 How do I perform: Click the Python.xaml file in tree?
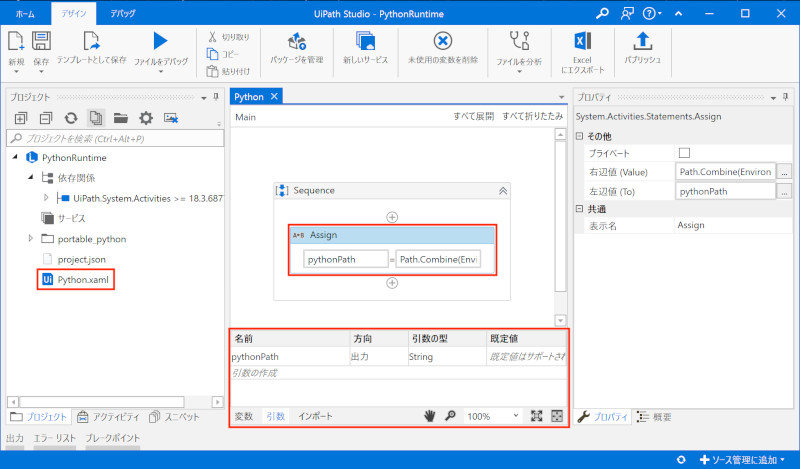tap(76, 280)
